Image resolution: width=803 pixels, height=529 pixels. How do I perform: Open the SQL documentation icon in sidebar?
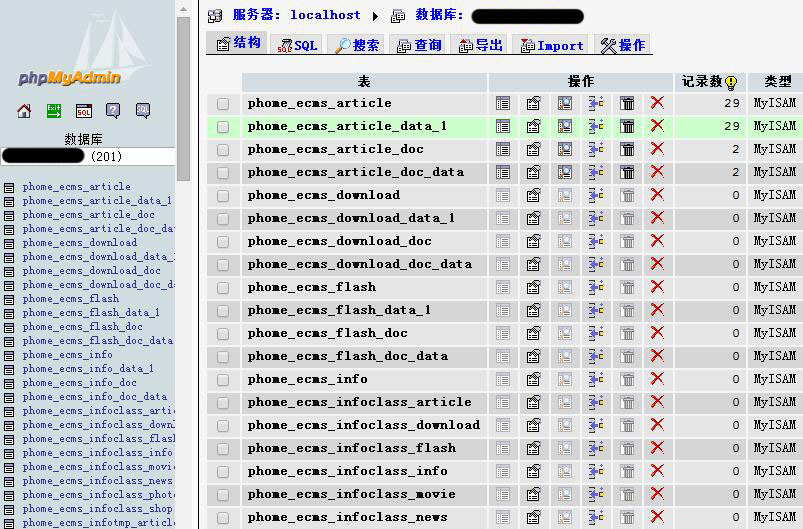coord(143,111)
